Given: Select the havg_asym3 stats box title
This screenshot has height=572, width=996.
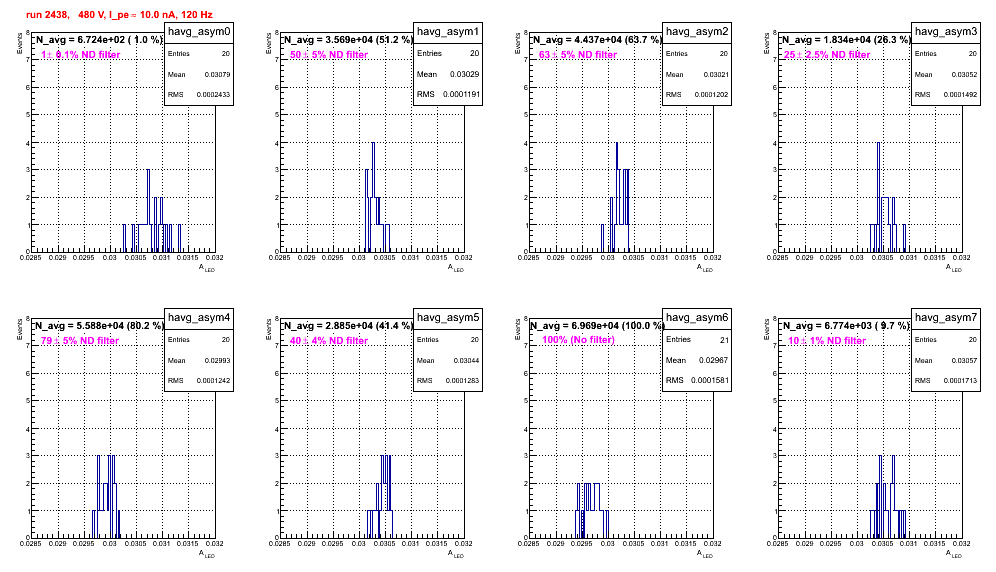Looking at the screenshot, I should 946,32.
